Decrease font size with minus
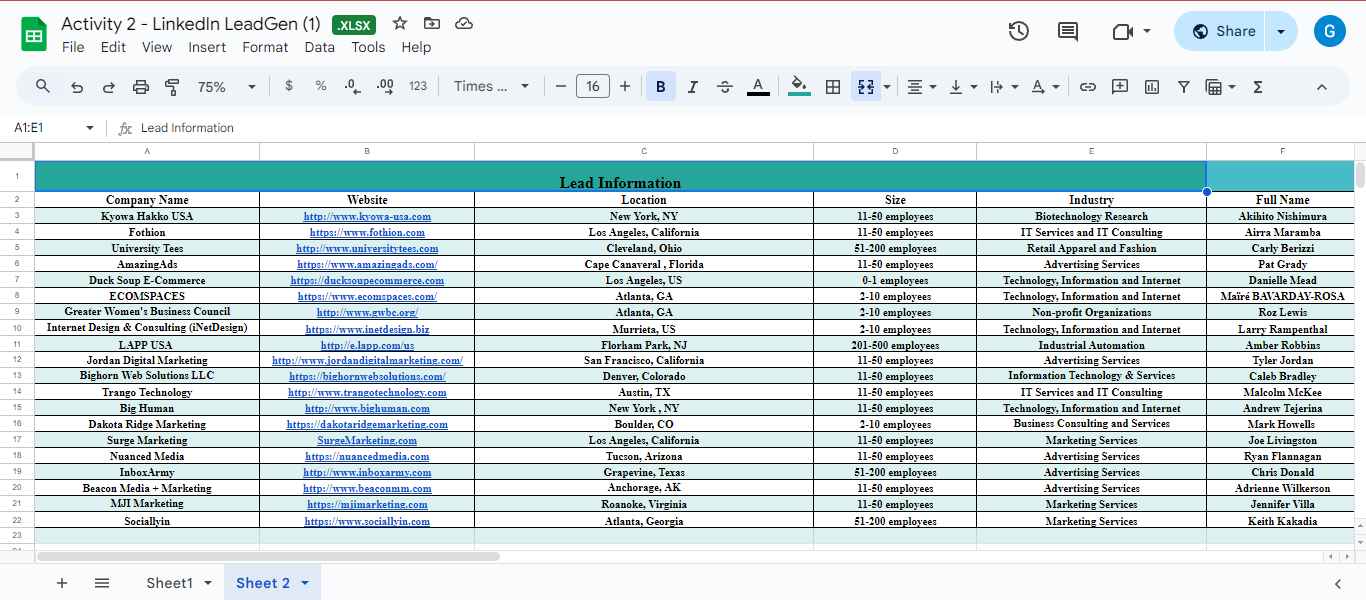Screen dimensions: 1366x600 (x=561, y=87)
